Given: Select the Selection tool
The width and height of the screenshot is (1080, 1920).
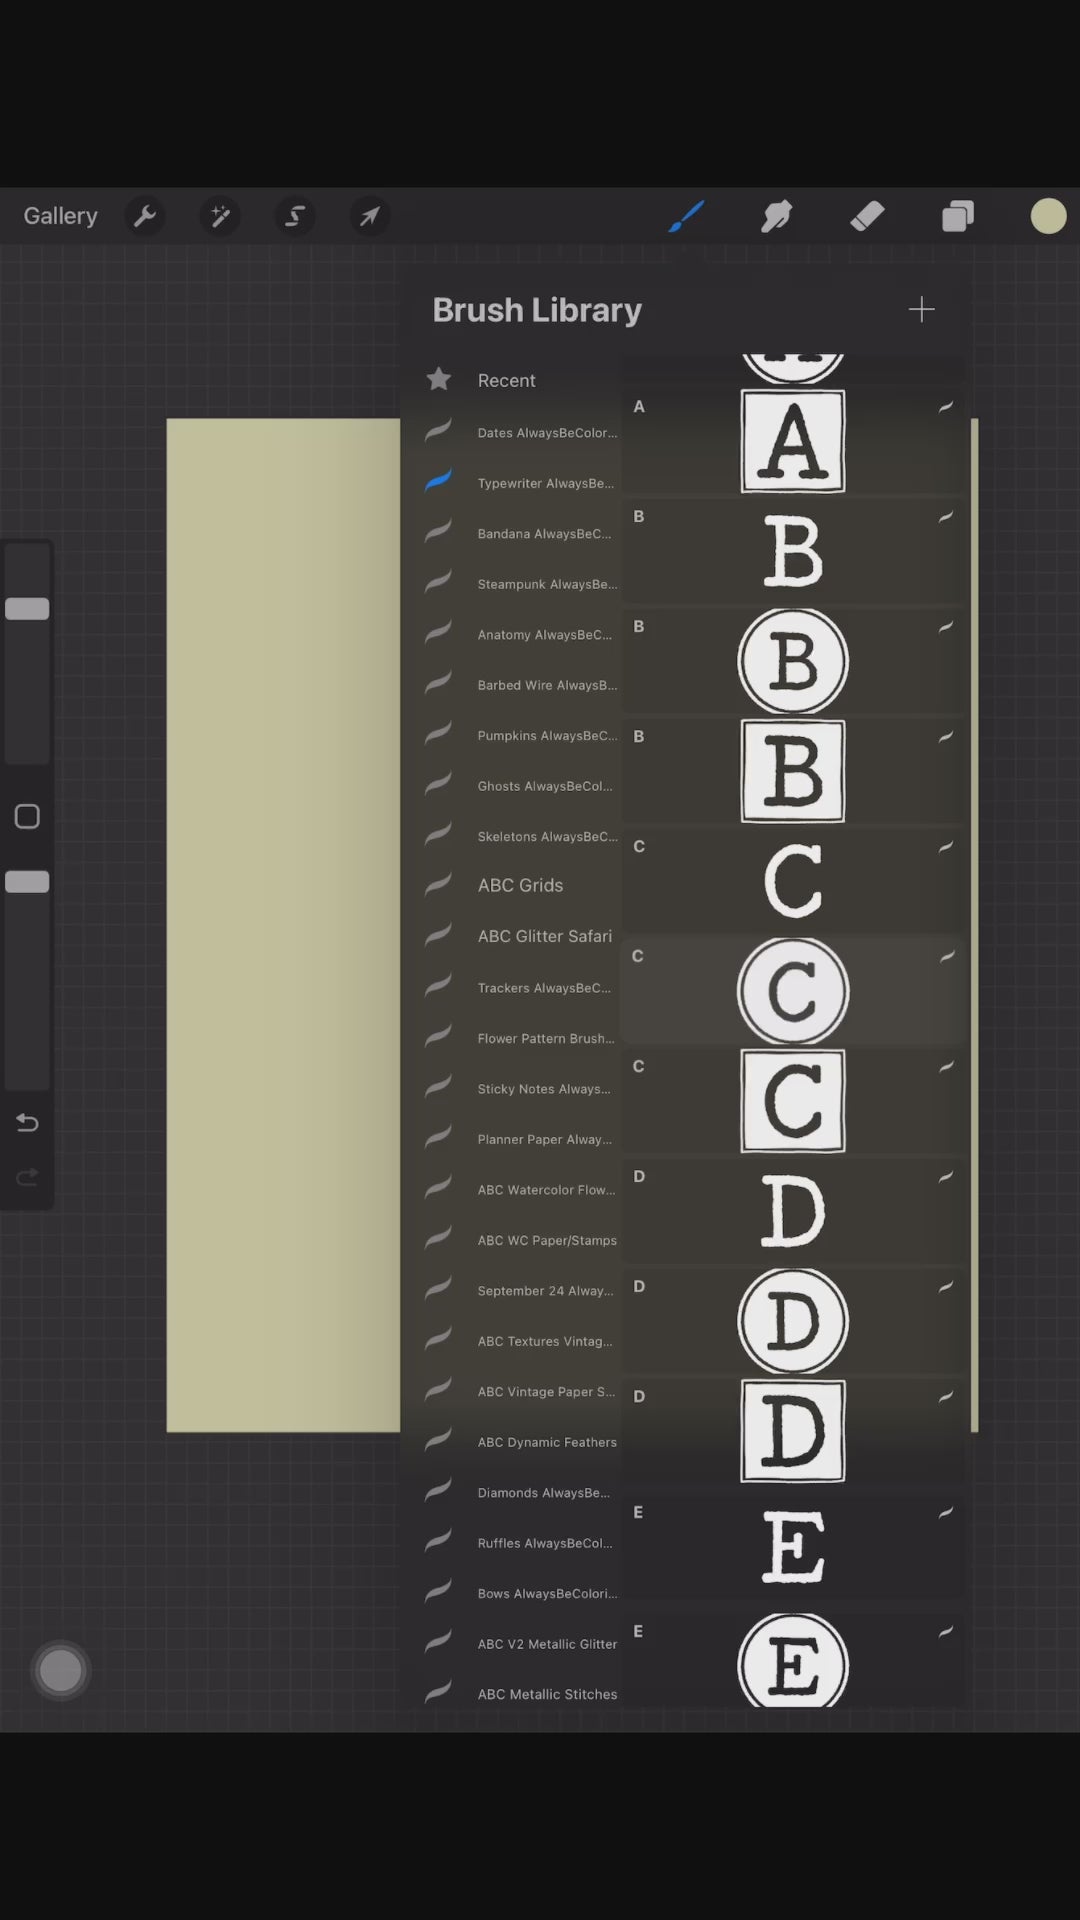Looking at the screenshot, I should point(295,216).
